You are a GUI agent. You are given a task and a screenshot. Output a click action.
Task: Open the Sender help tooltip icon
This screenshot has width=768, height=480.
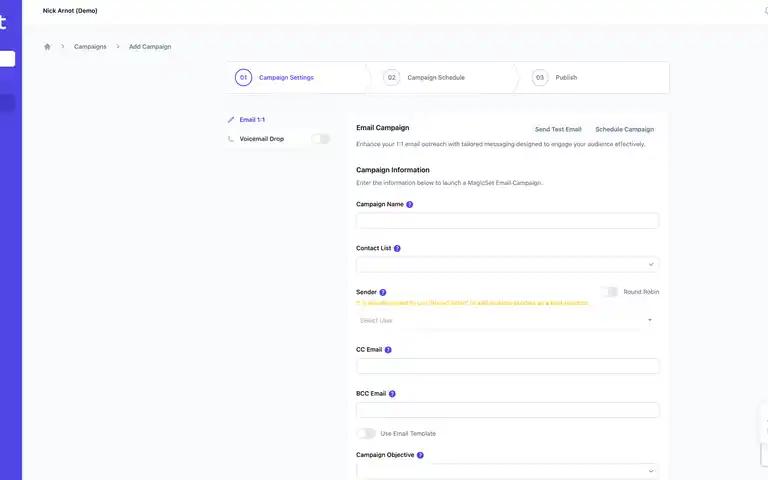coord(383,292)
